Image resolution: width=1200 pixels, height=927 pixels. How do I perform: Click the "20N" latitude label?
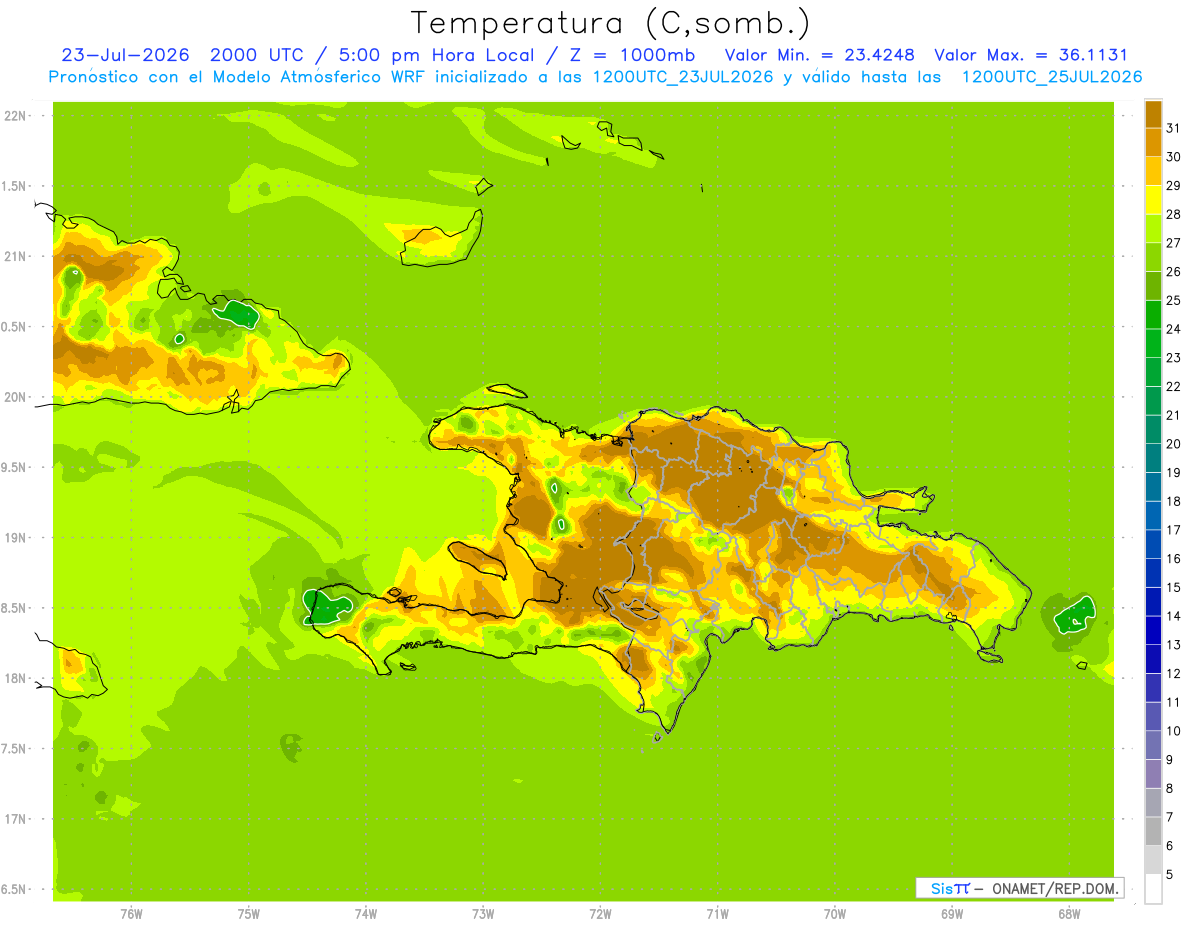pos(16,397)
